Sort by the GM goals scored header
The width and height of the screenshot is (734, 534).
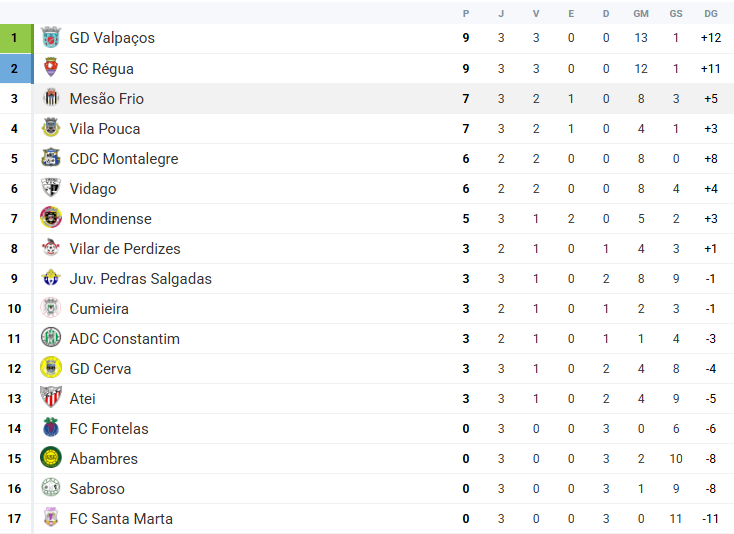coord(641,14)
